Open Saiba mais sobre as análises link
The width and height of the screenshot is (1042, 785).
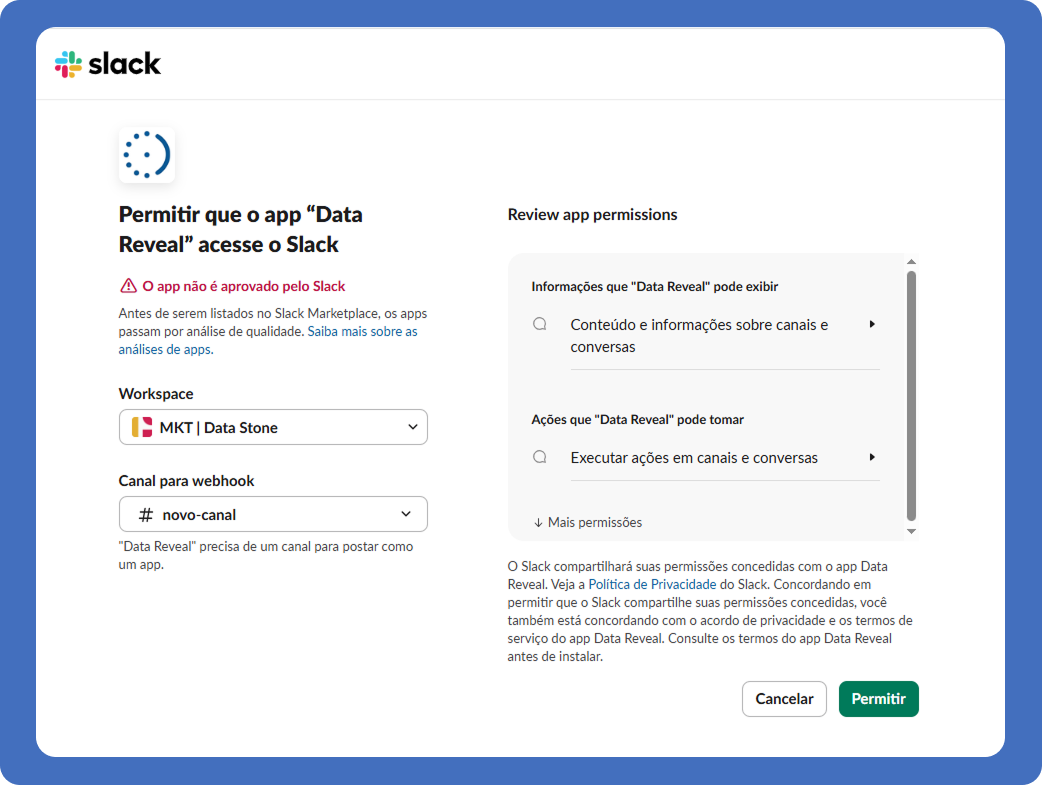tap(362, 331)
